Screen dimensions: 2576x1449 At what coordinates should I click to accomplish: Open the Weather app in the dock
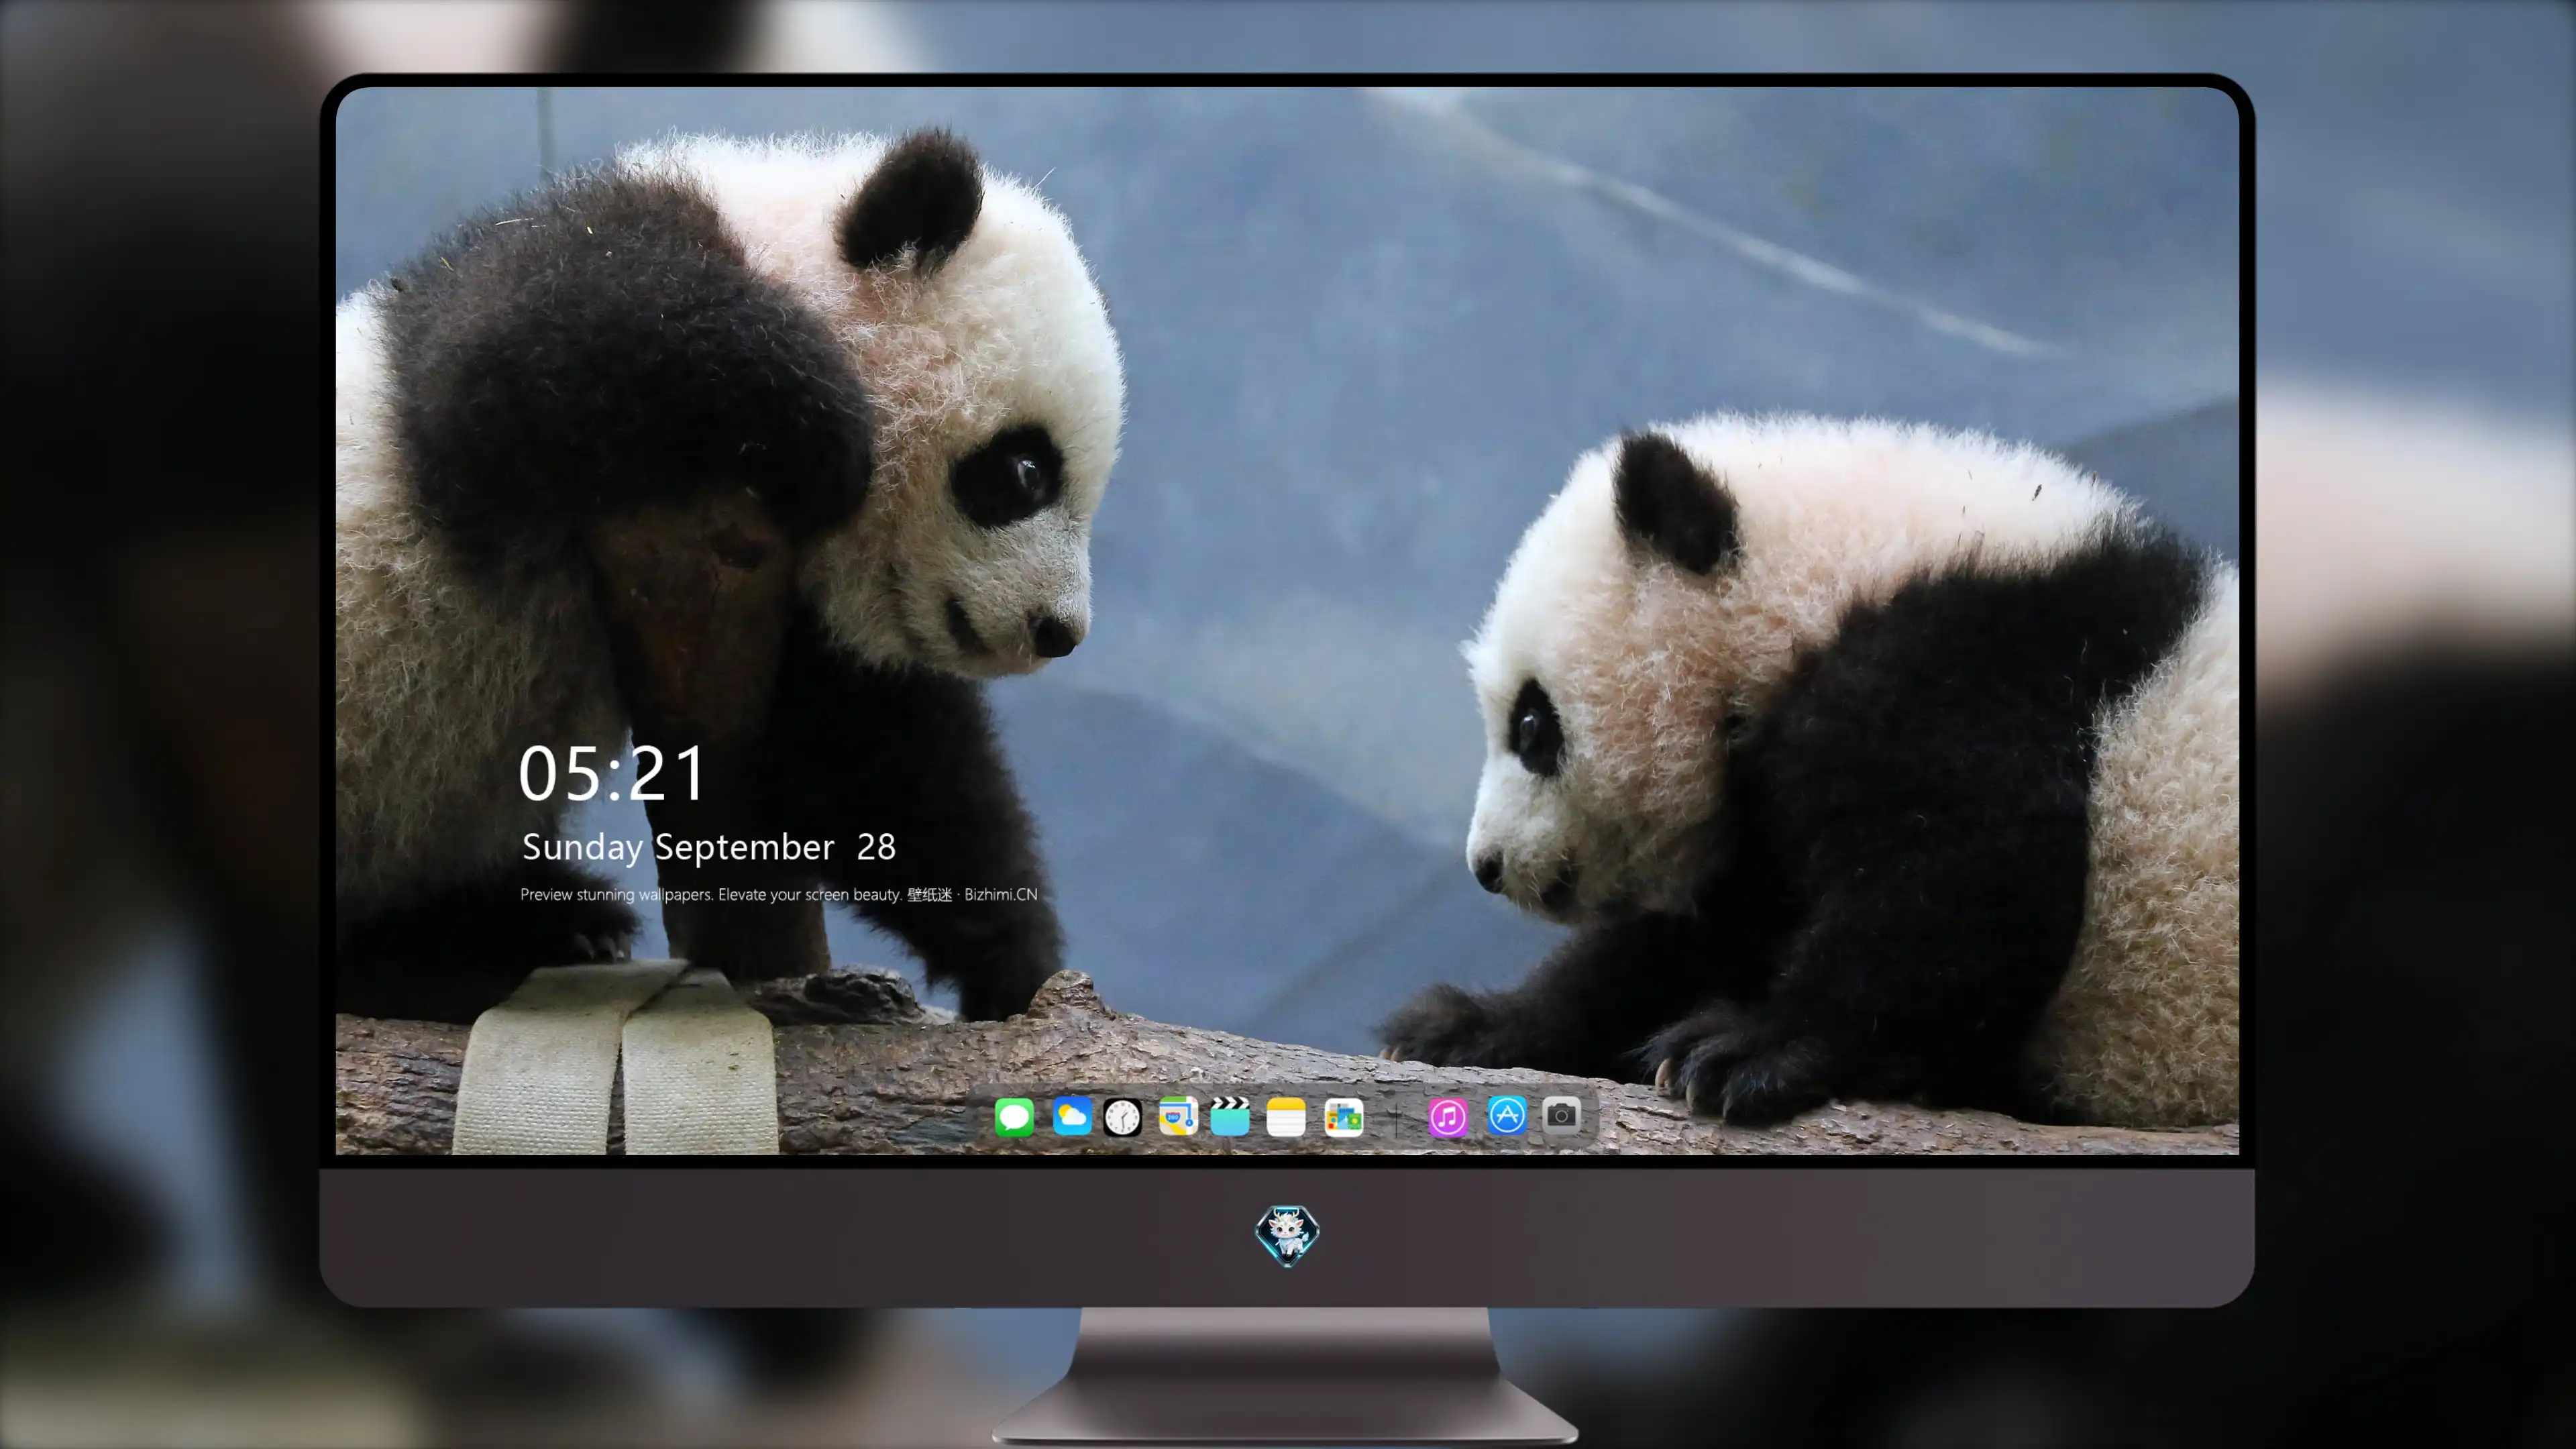tap(1072, 1116)
